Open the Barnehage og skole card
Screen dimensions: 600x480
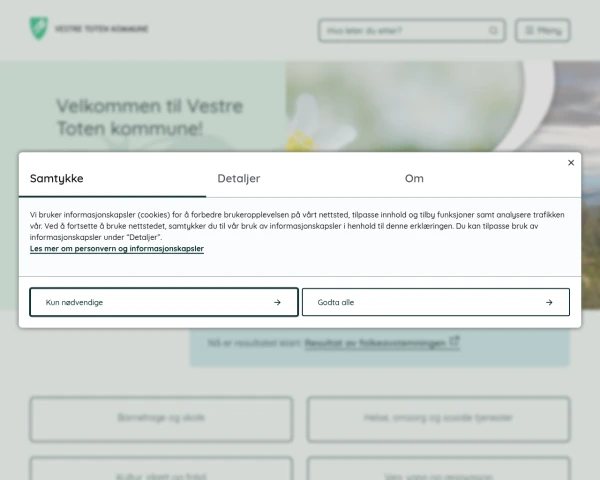tap(161, 419)
